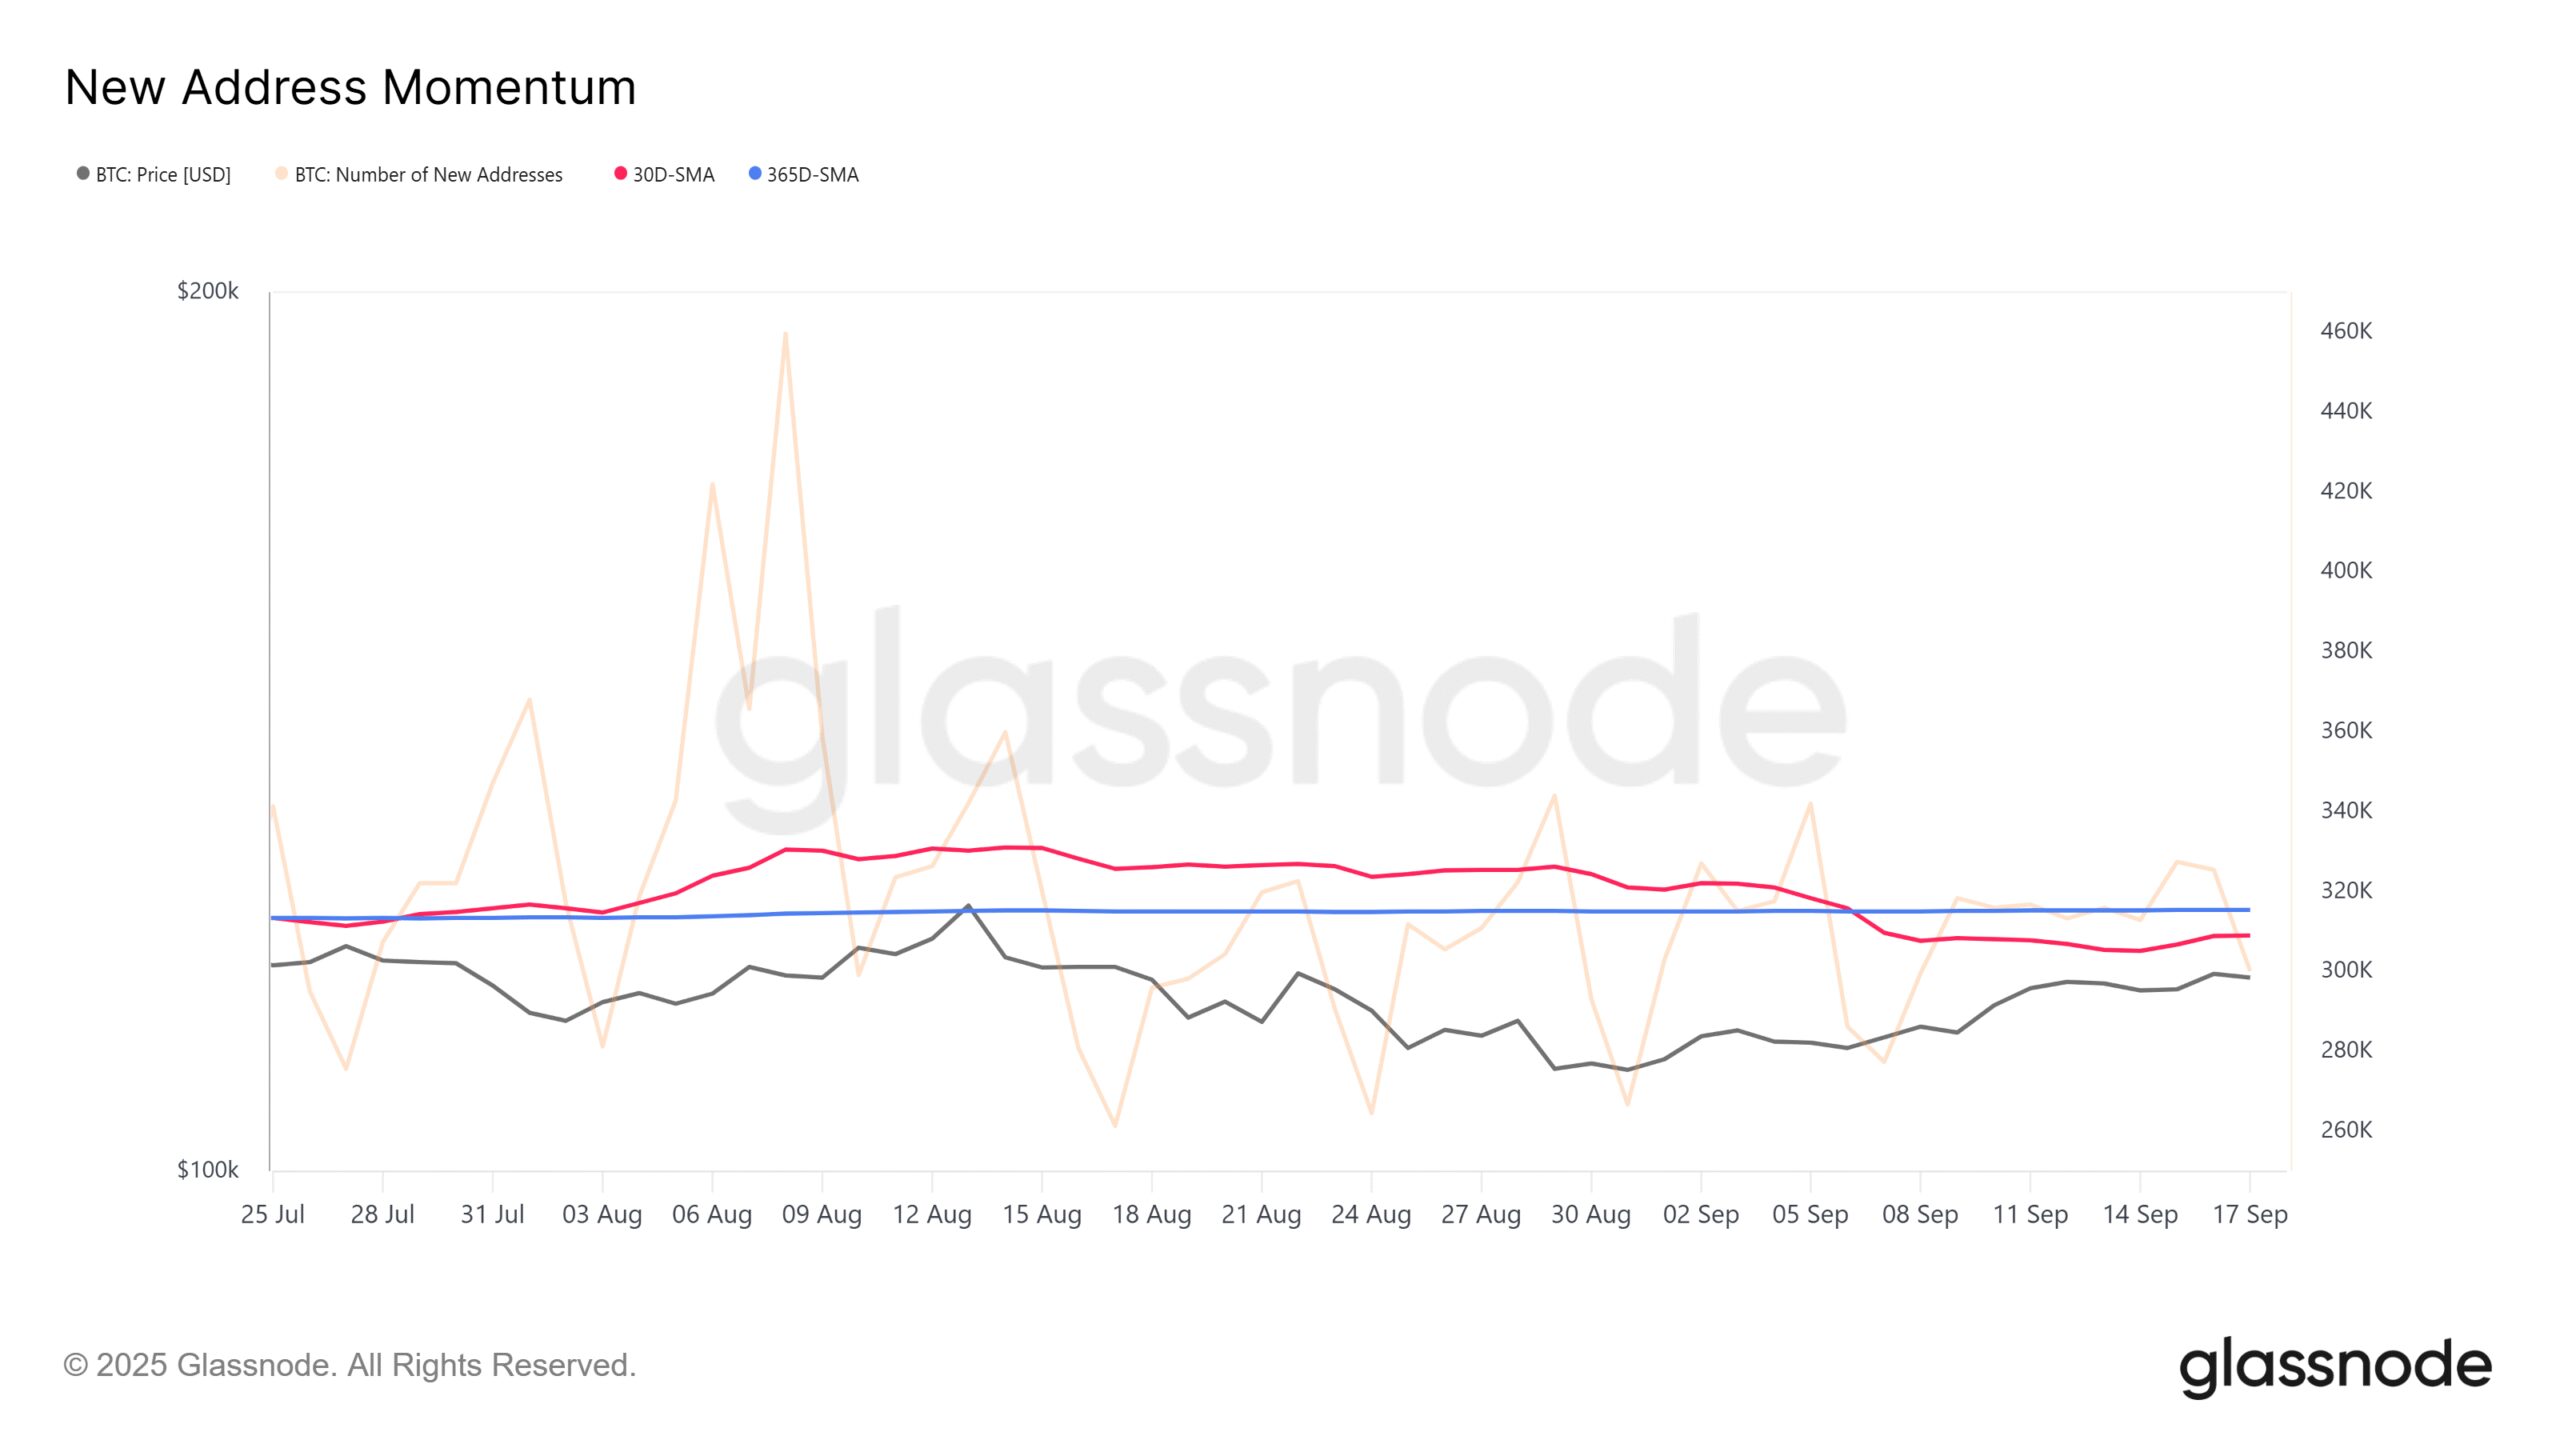
Task: Click the '$100k' left axis label
Action: click(x=208, y=1170)
